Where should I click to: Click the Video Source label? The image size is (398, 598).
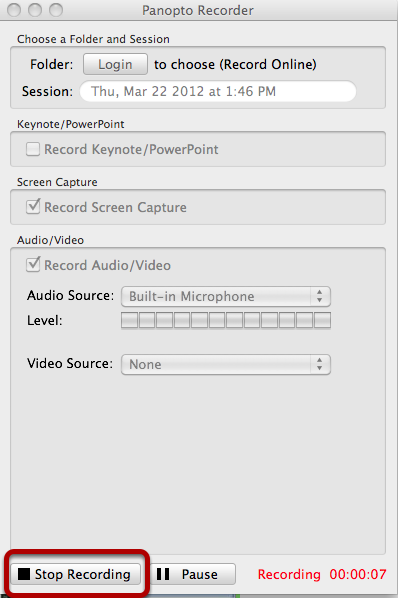tap(70, 363)
